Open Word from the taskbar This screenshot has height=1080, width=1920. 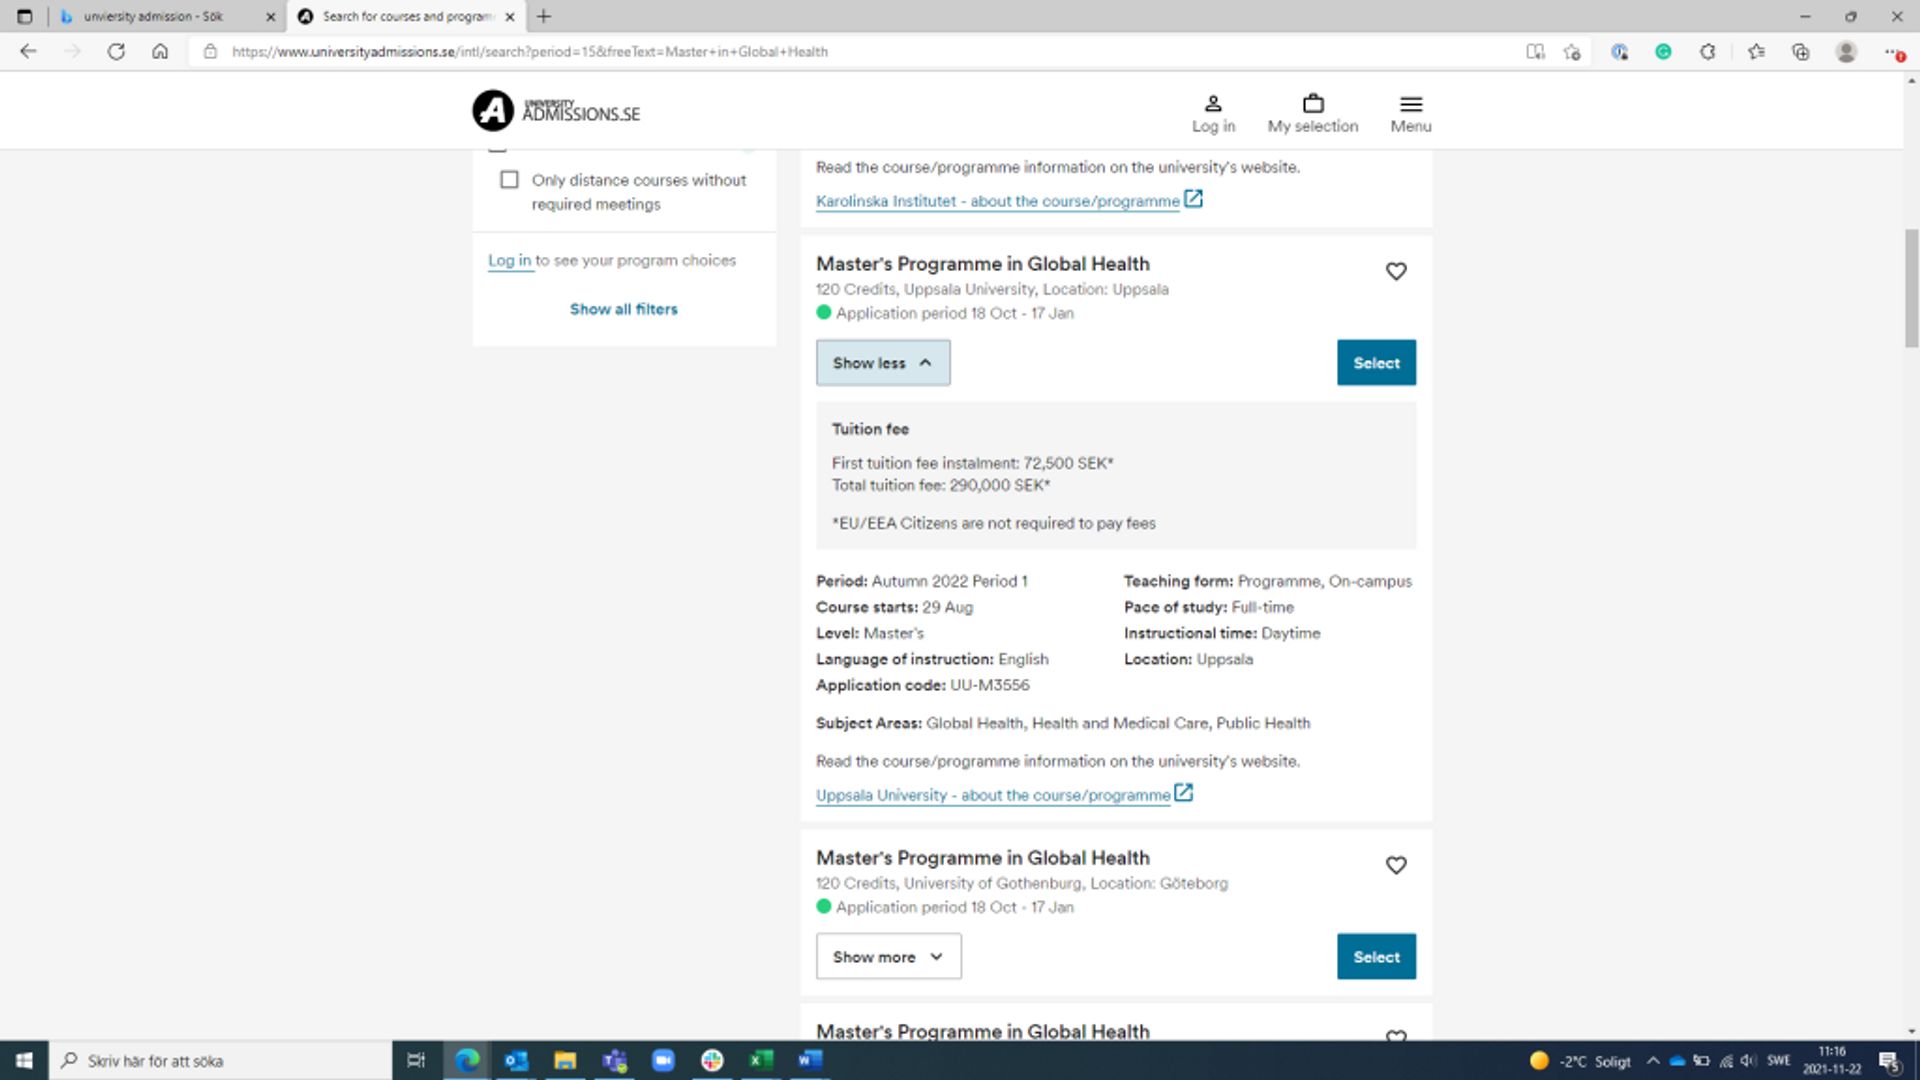point(810,1060)
